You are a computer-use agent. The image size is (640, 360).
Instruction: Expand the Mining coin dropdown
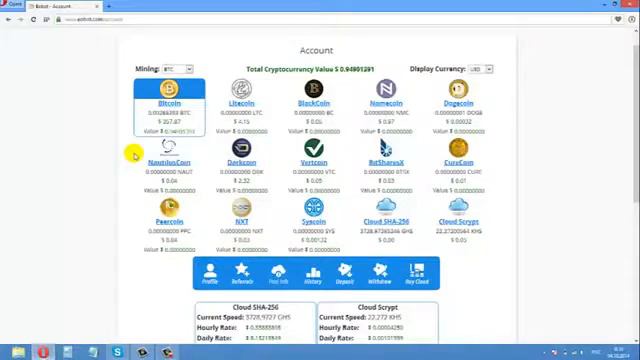point(178,69)
